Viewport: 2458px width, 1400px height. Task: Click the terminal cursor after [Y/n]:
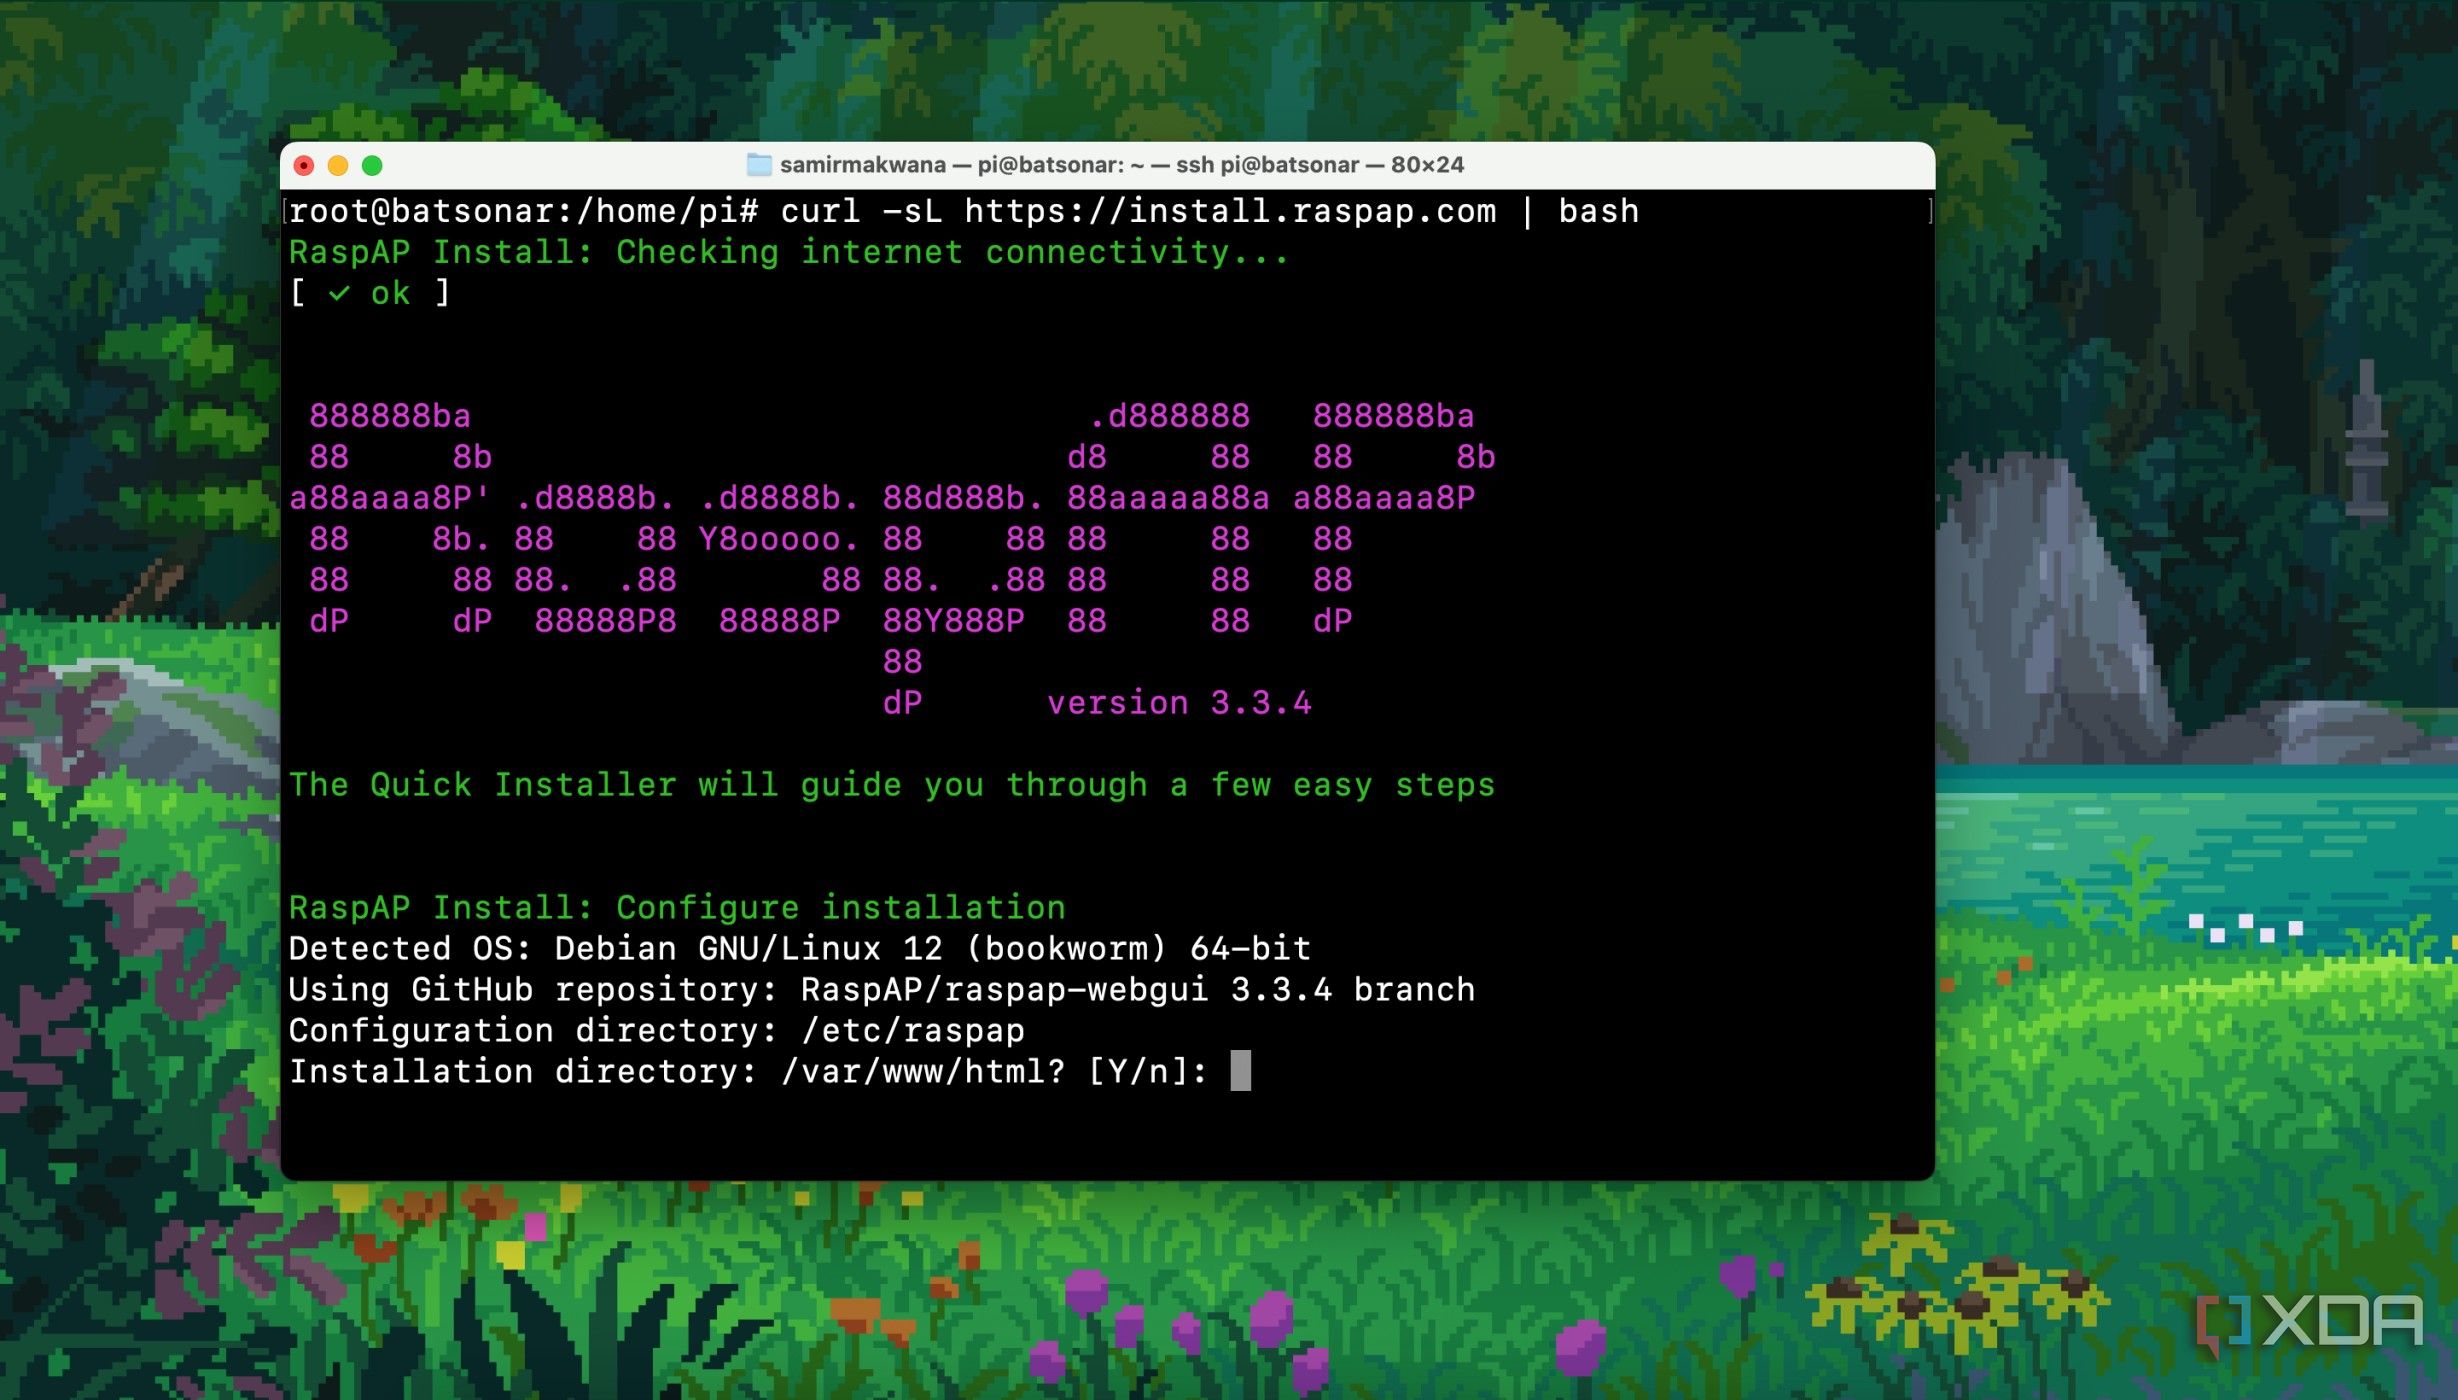point(1241,1071)
